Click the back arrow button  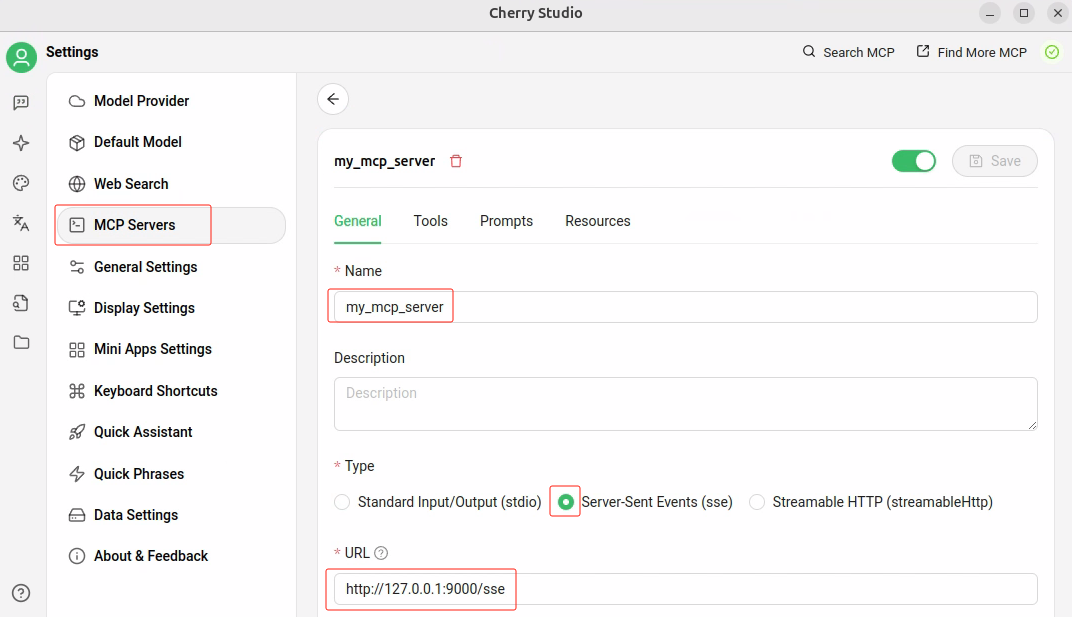pyautogui.click(x=333, y=99)
